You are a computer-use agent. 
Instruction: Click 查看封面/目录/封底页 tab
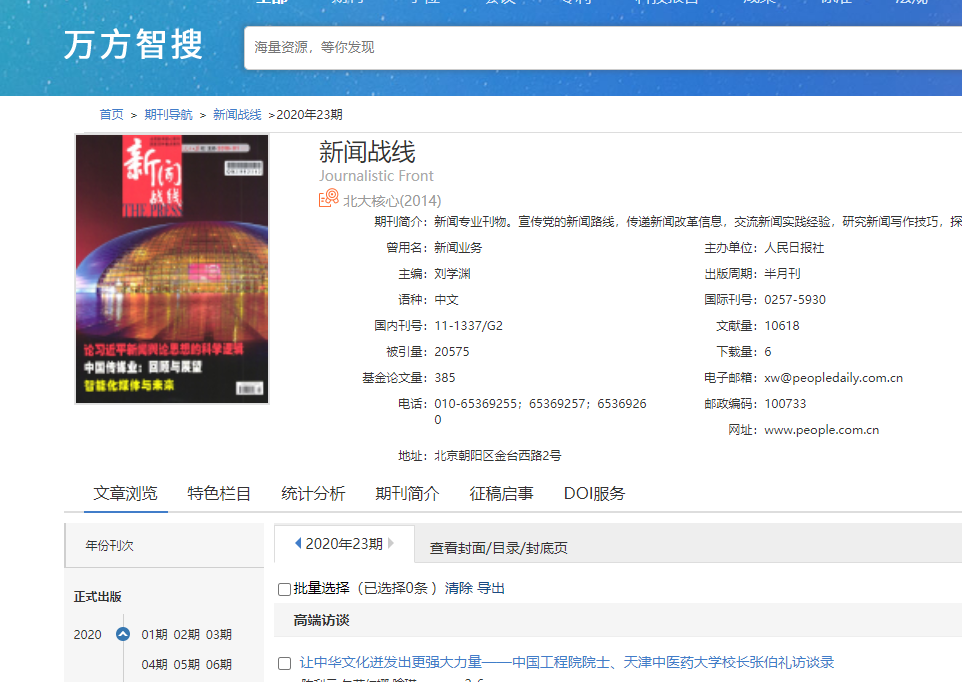(x=499, y=548)
